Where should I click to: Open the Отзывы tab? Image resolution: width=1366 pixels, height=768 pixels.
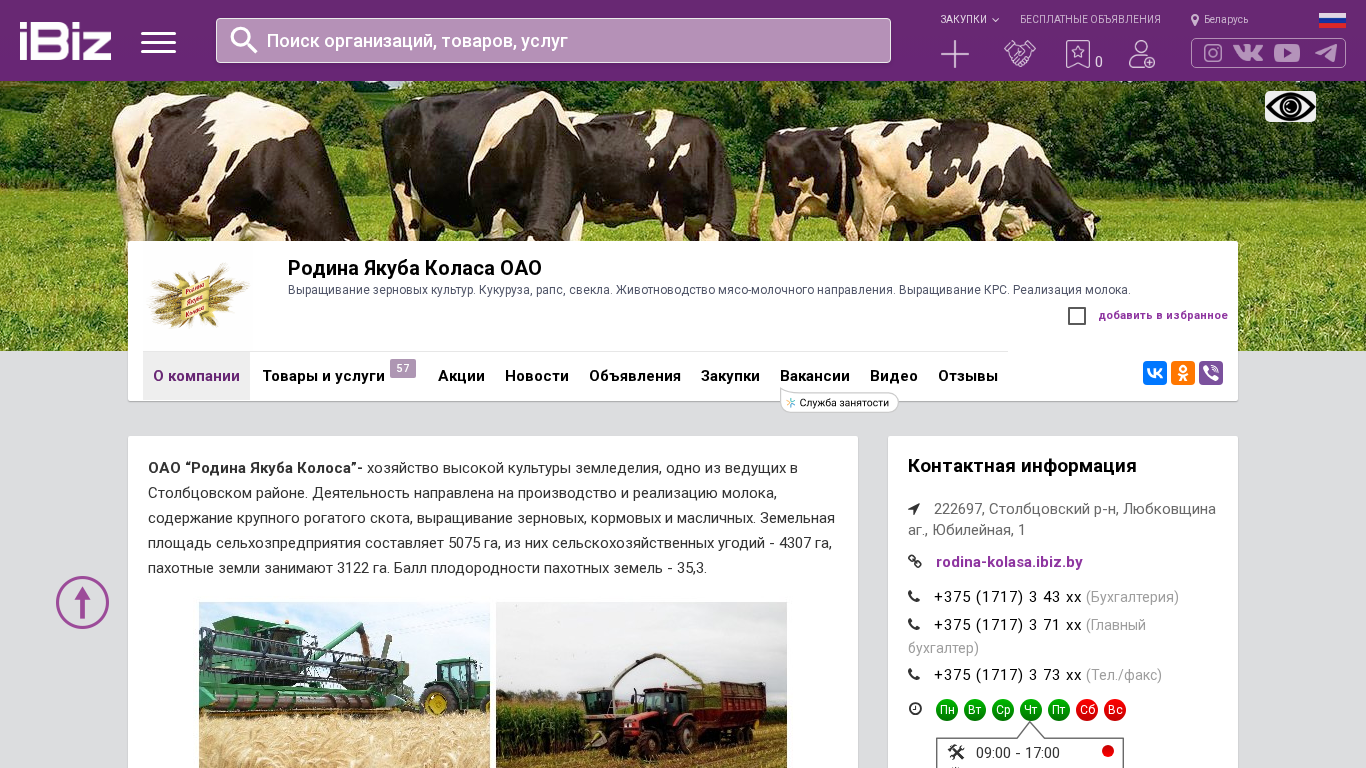pyautogui.click(x=968, y=376)
